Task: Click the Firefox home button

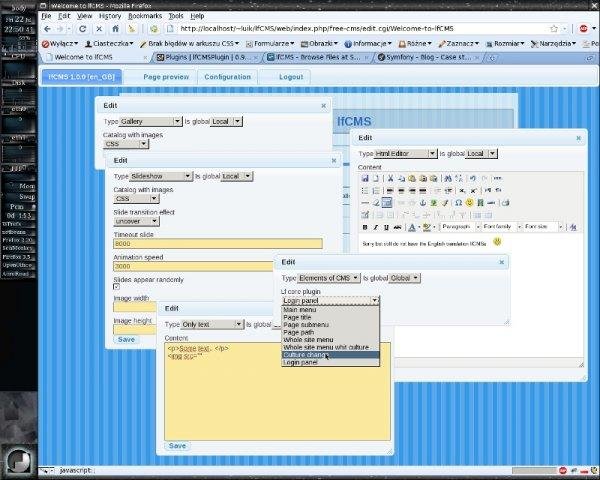Action: [x=116, y=29]
